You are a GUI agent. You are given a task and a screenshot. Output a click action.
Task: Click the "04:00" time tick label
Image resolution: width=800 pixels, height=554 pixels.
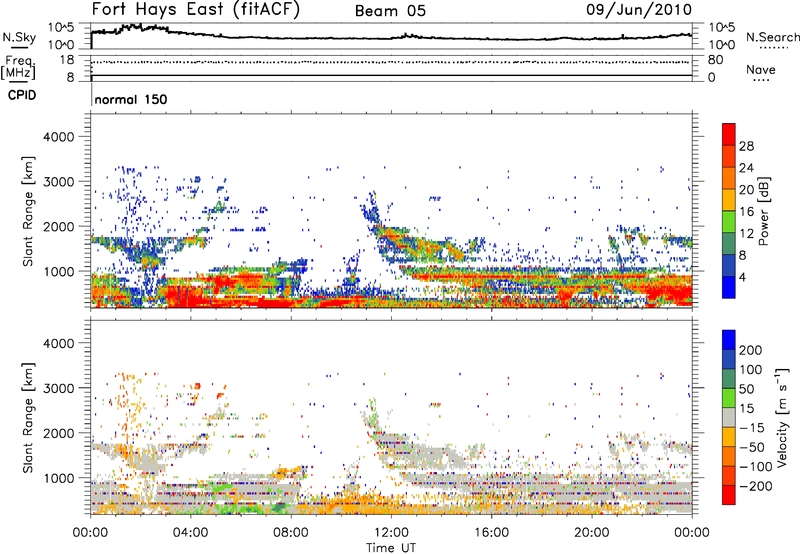tap(191, 533)
